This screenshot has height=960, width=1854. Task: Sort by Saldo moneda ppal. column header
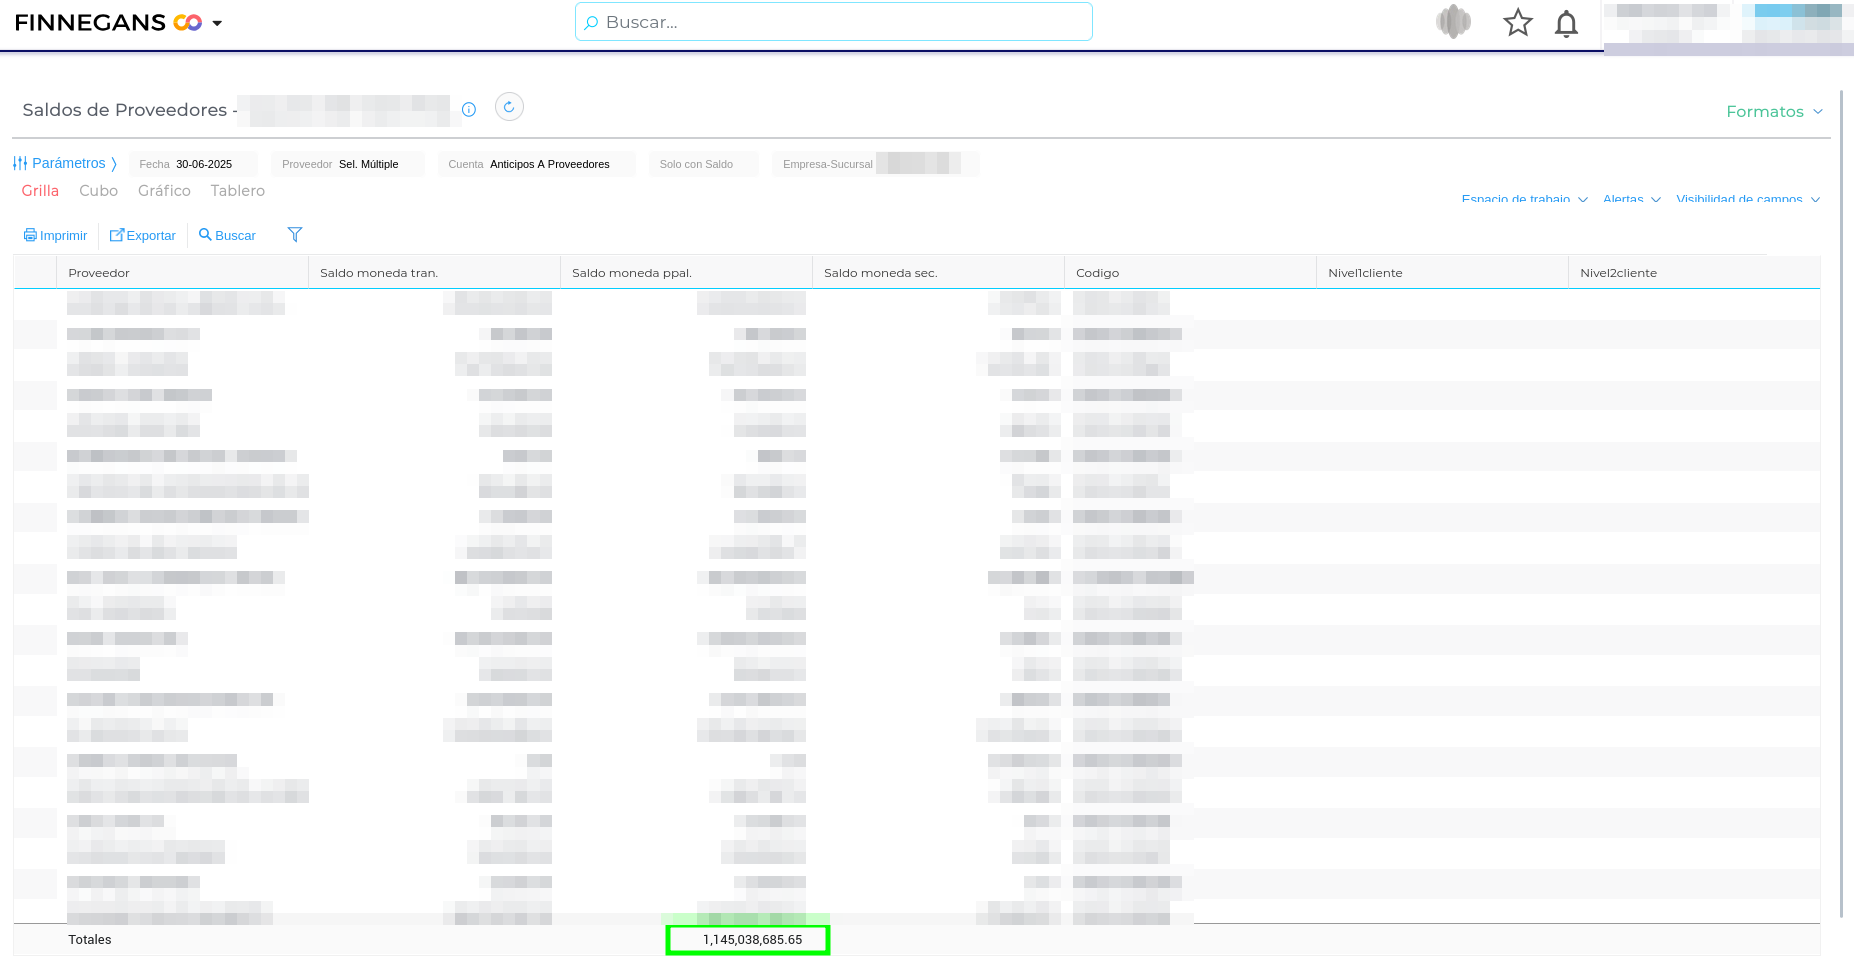tap(632, 273)
